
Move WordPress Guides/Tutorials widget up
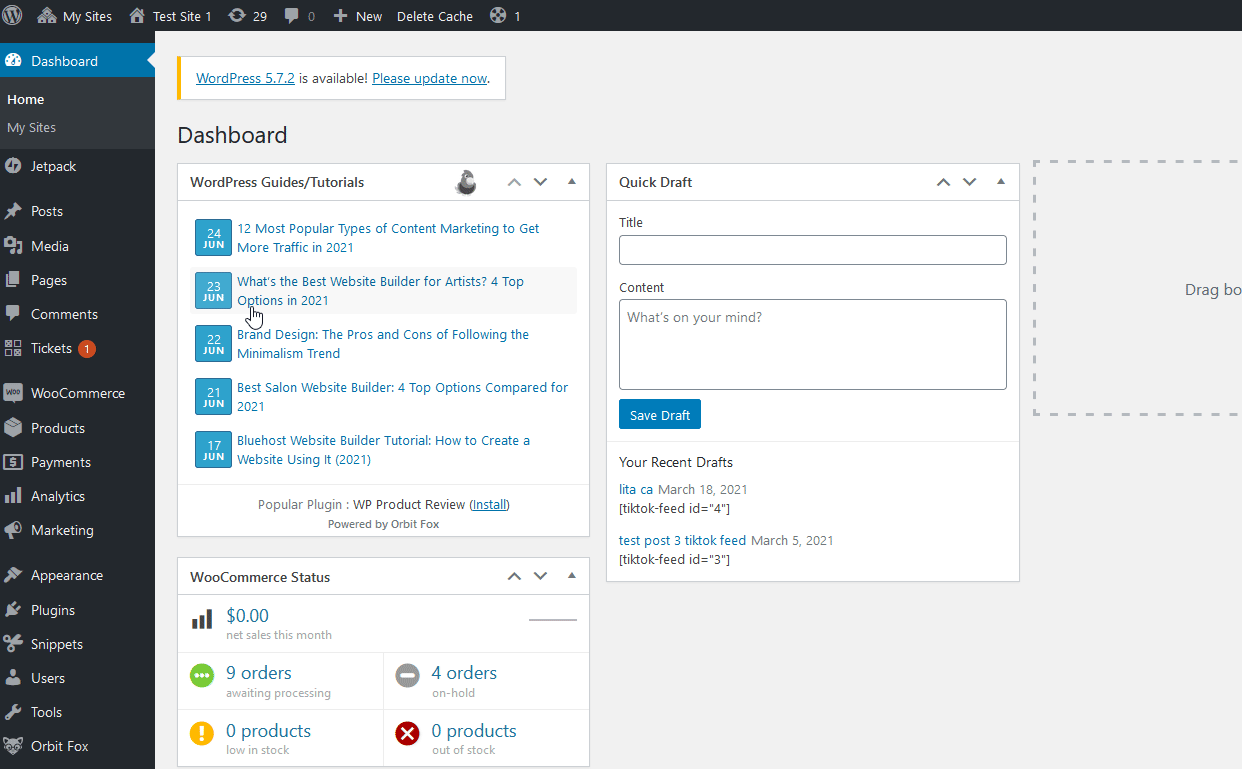tap(514, 182)
